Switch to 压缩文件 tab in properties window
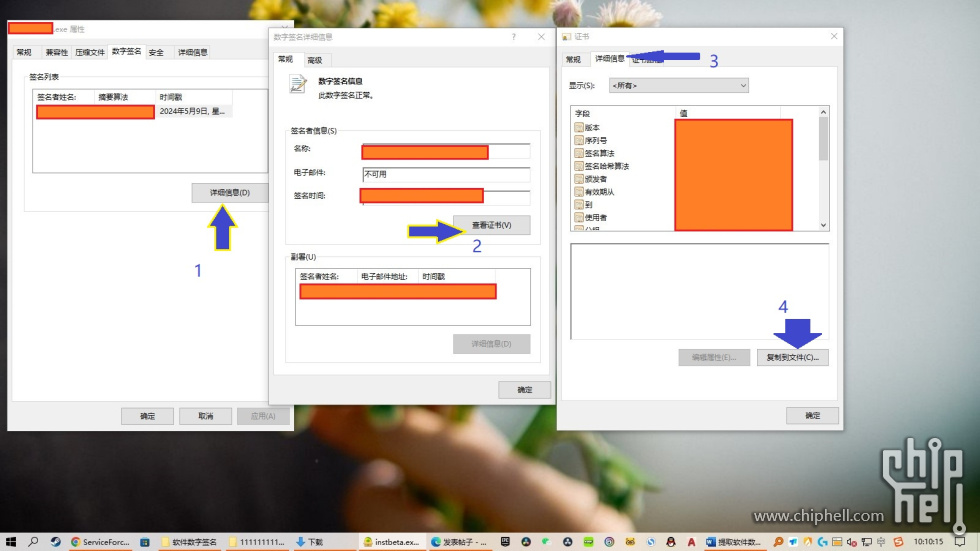The width and height of the screenshot is (980, 551). 90,52
